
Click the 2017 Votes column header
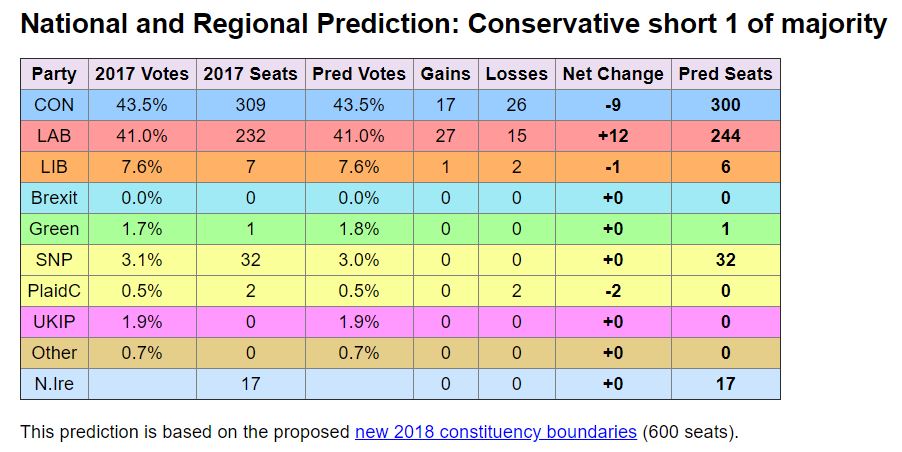point(141,74)
